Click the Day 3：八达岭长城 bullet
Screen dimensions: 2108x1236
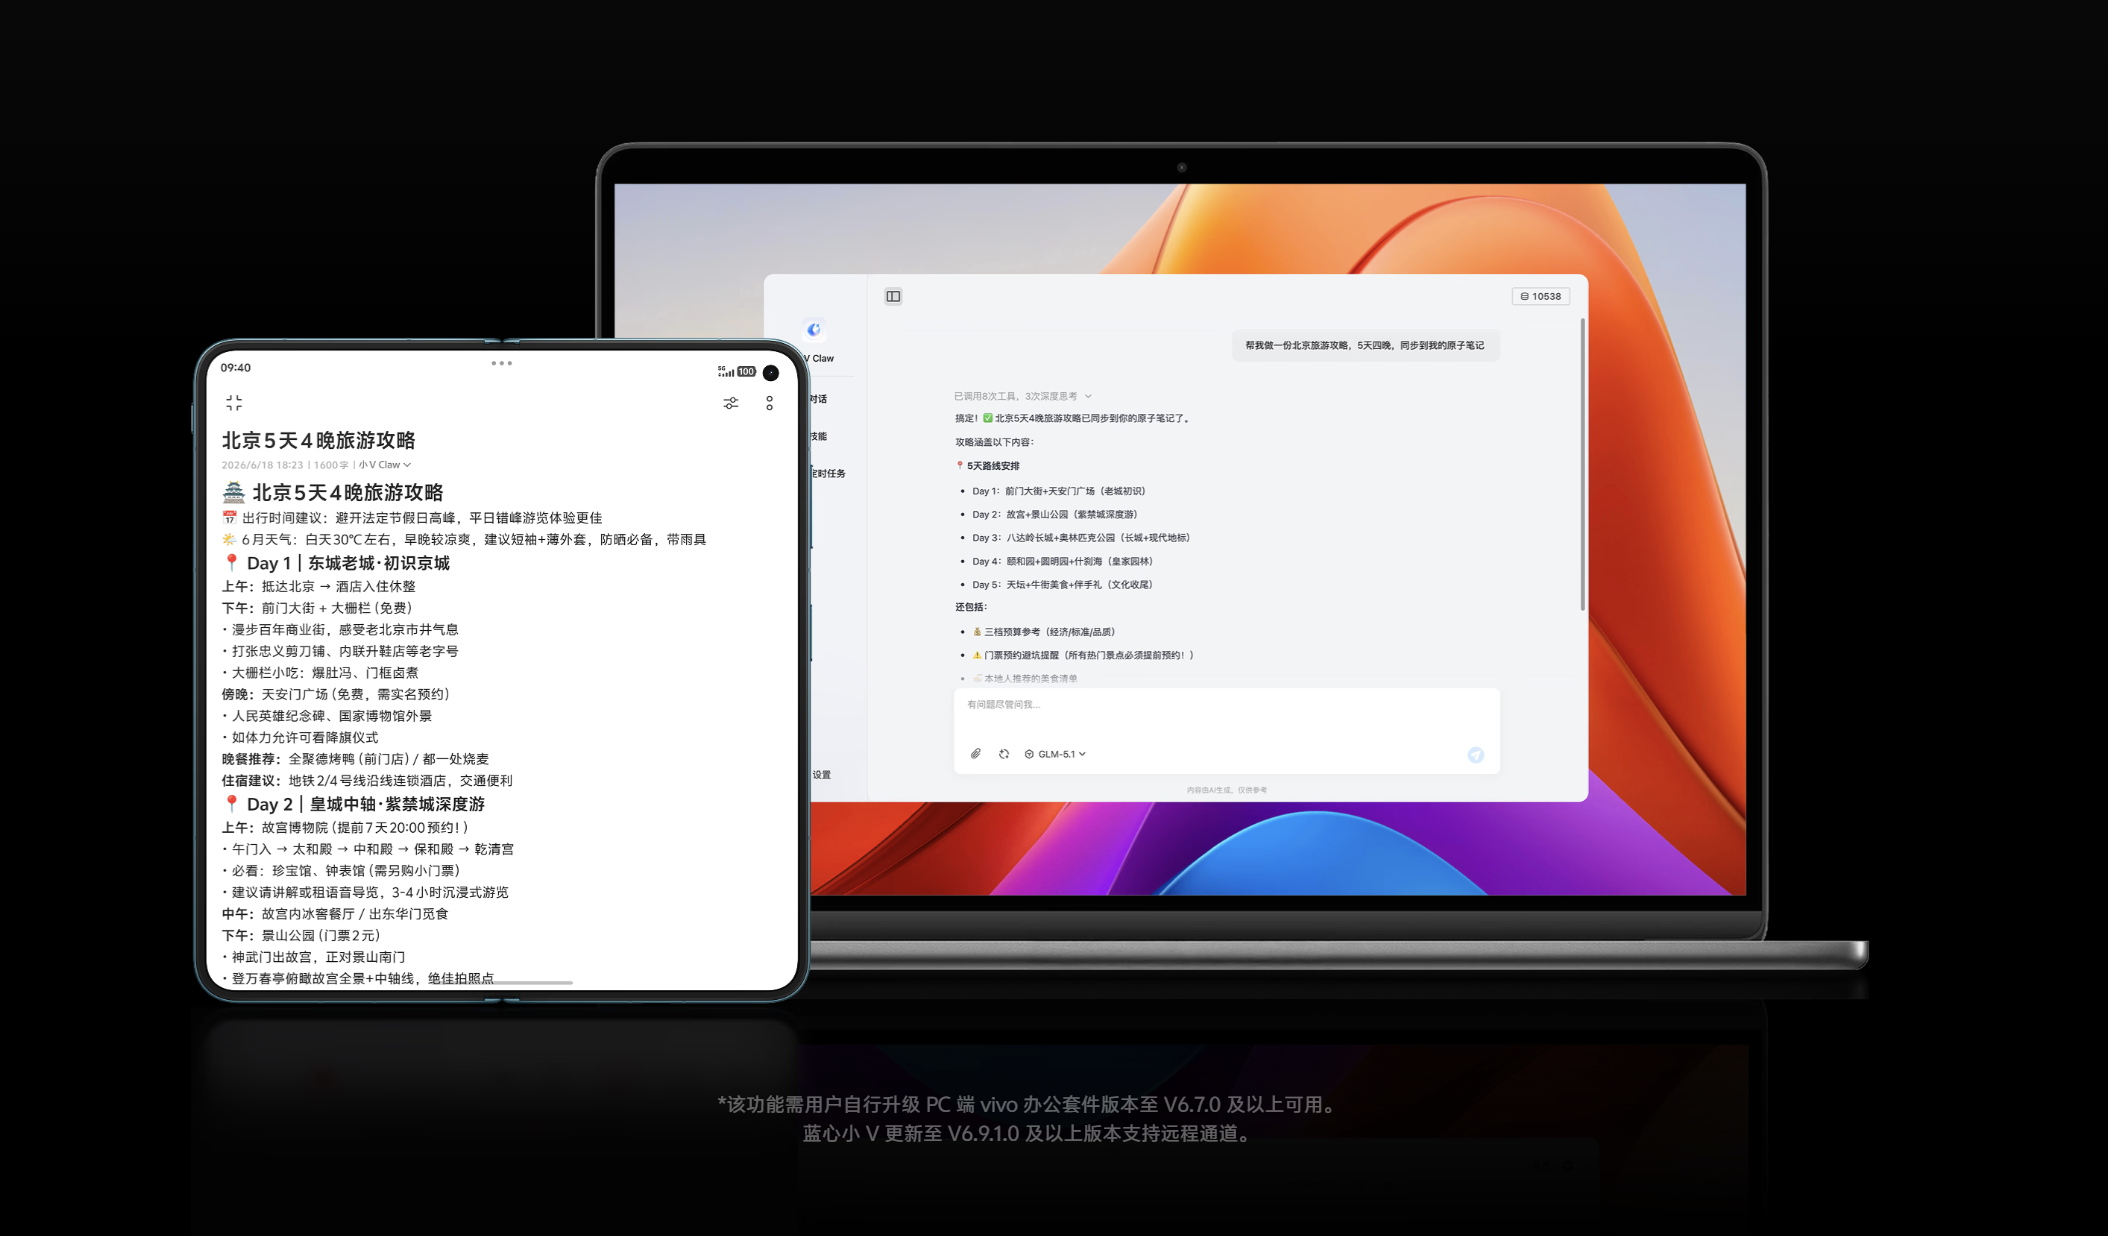pyautogui.click(x=1080, y=538)
